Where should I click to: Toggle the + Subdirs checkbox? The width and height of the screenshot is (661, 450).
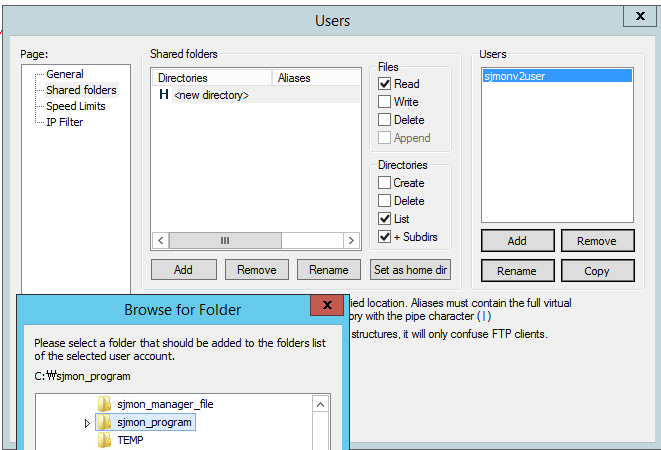click(385, 237)
